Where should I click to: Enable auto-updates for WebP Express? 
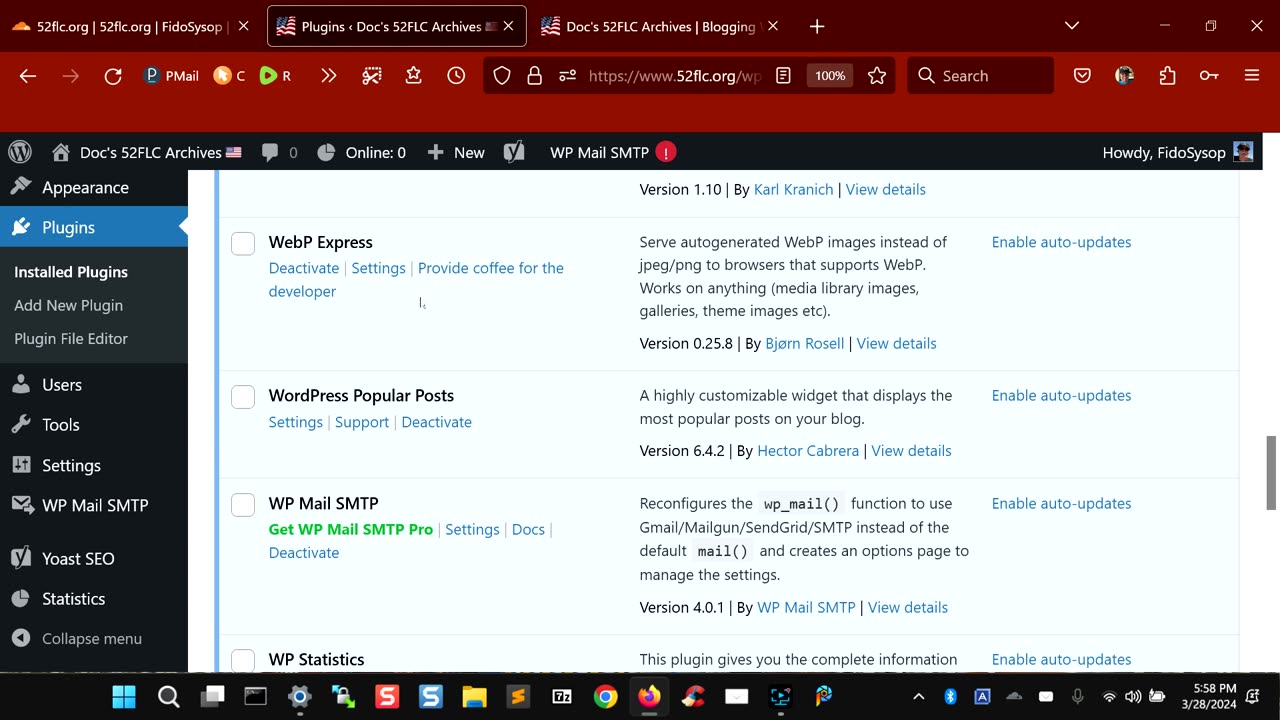click(x=1061, y=242)
